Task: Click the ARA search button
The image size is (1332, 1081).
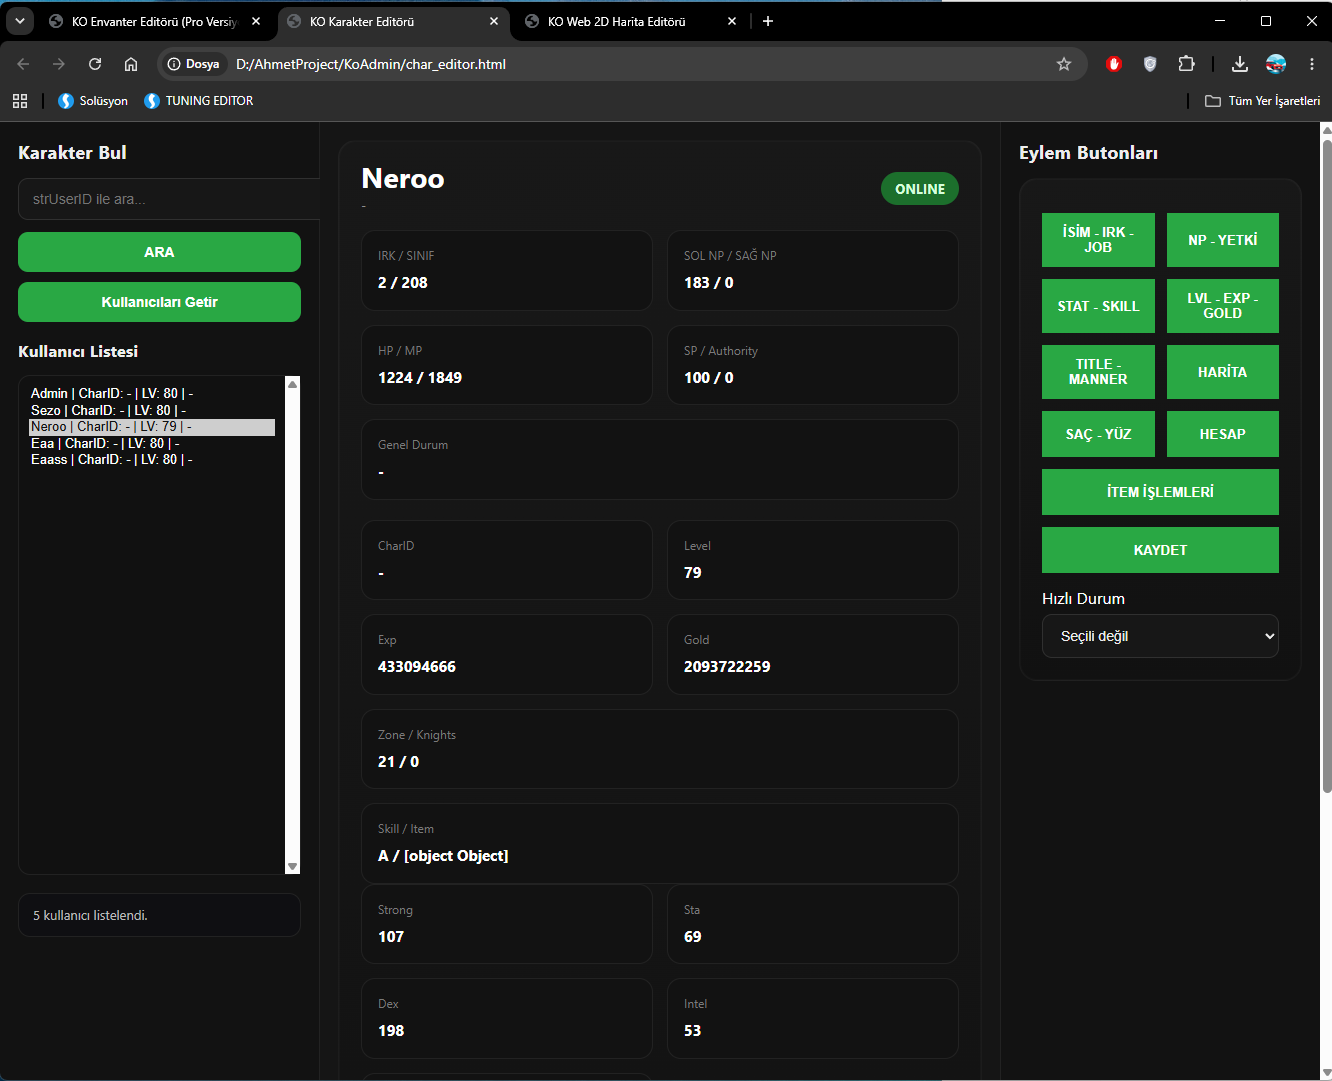Action: pyautogui.click(x=159, y=252)
